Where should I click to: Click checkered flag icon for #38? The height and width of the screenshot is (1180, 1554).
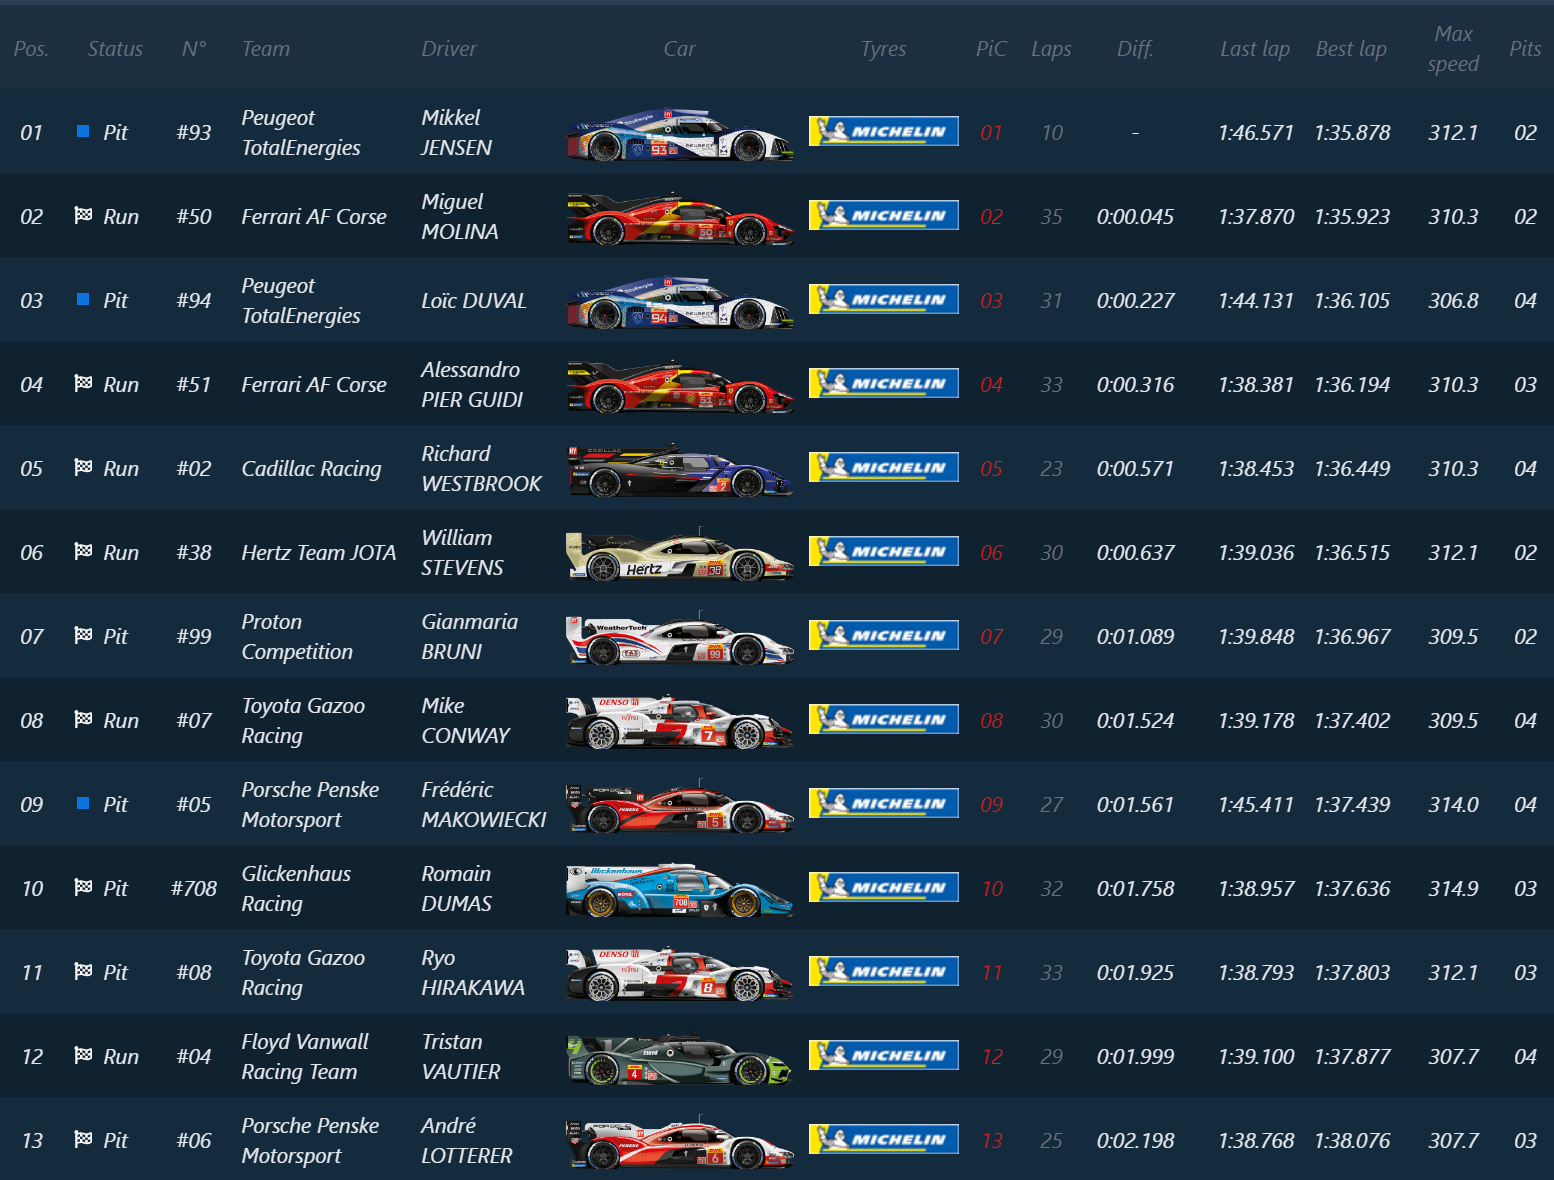(x=83, y=551)
